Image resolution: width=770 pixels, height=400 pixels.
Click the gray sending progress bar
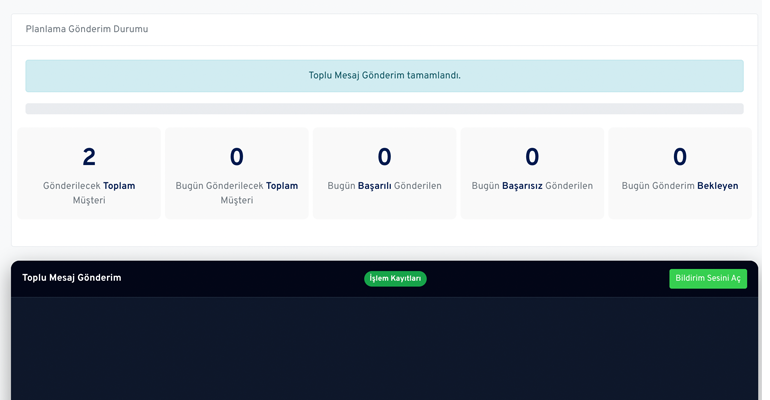pyautogui.click(x=384, y=108)
